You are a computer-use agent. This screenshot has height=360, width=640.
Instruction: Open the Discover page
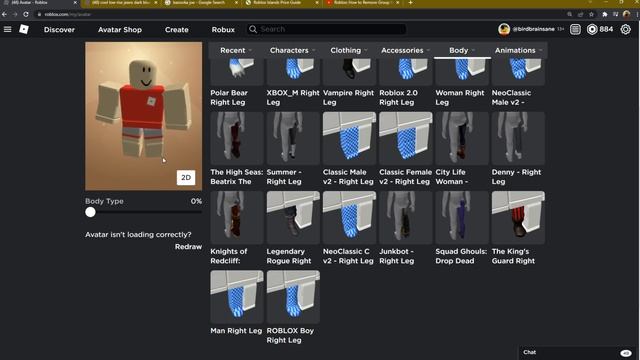point(59,29)
